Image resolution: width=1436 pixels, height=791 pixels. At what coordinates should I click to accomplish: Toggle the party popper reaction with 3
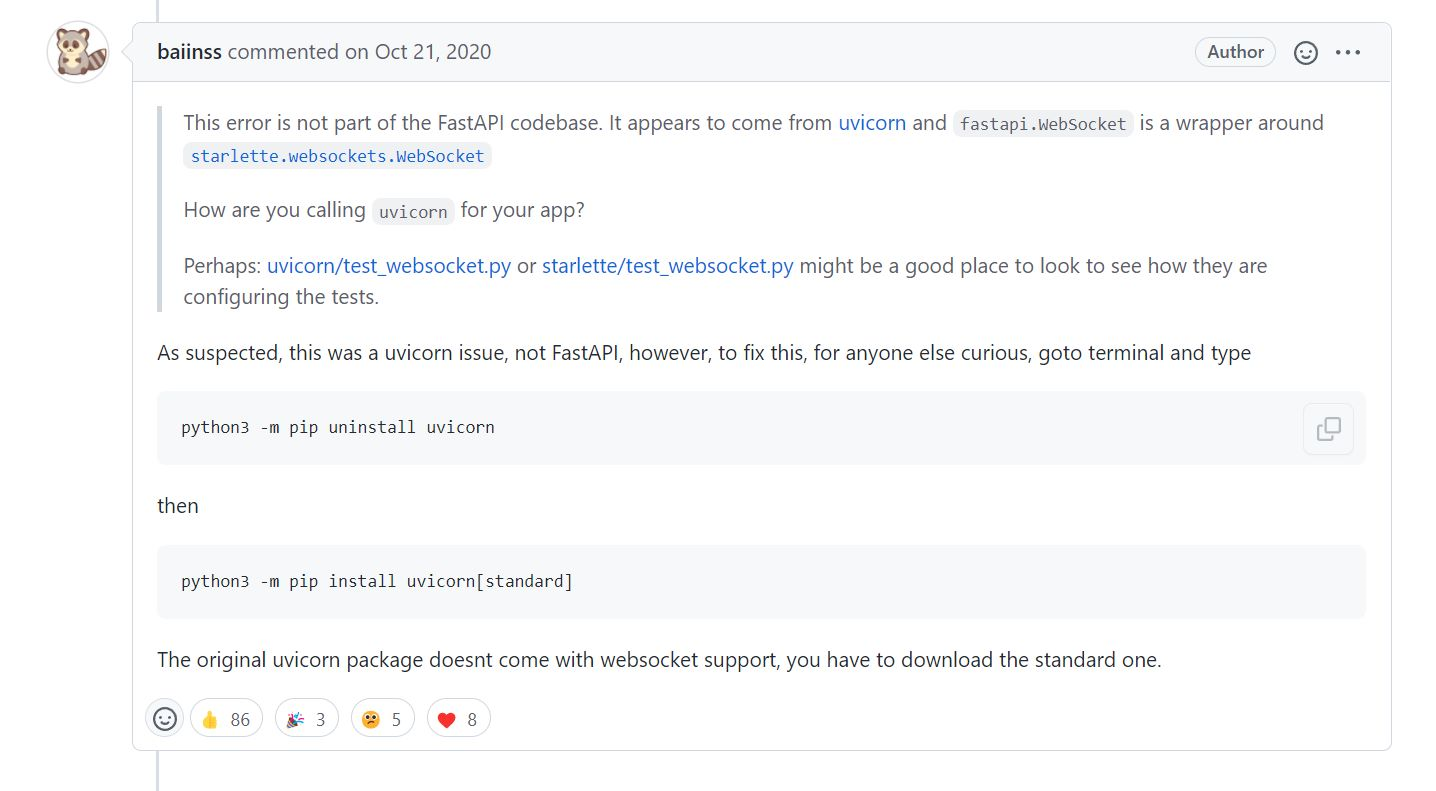(307, 719)
